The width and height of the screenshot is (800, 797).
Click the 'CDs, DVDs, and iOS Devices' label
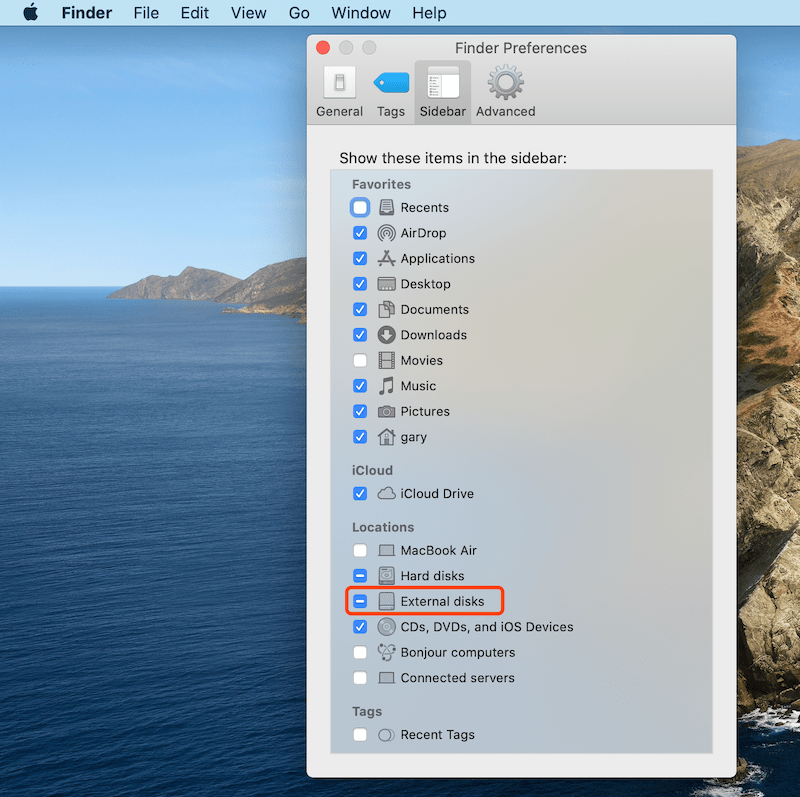tap(487, 627)
